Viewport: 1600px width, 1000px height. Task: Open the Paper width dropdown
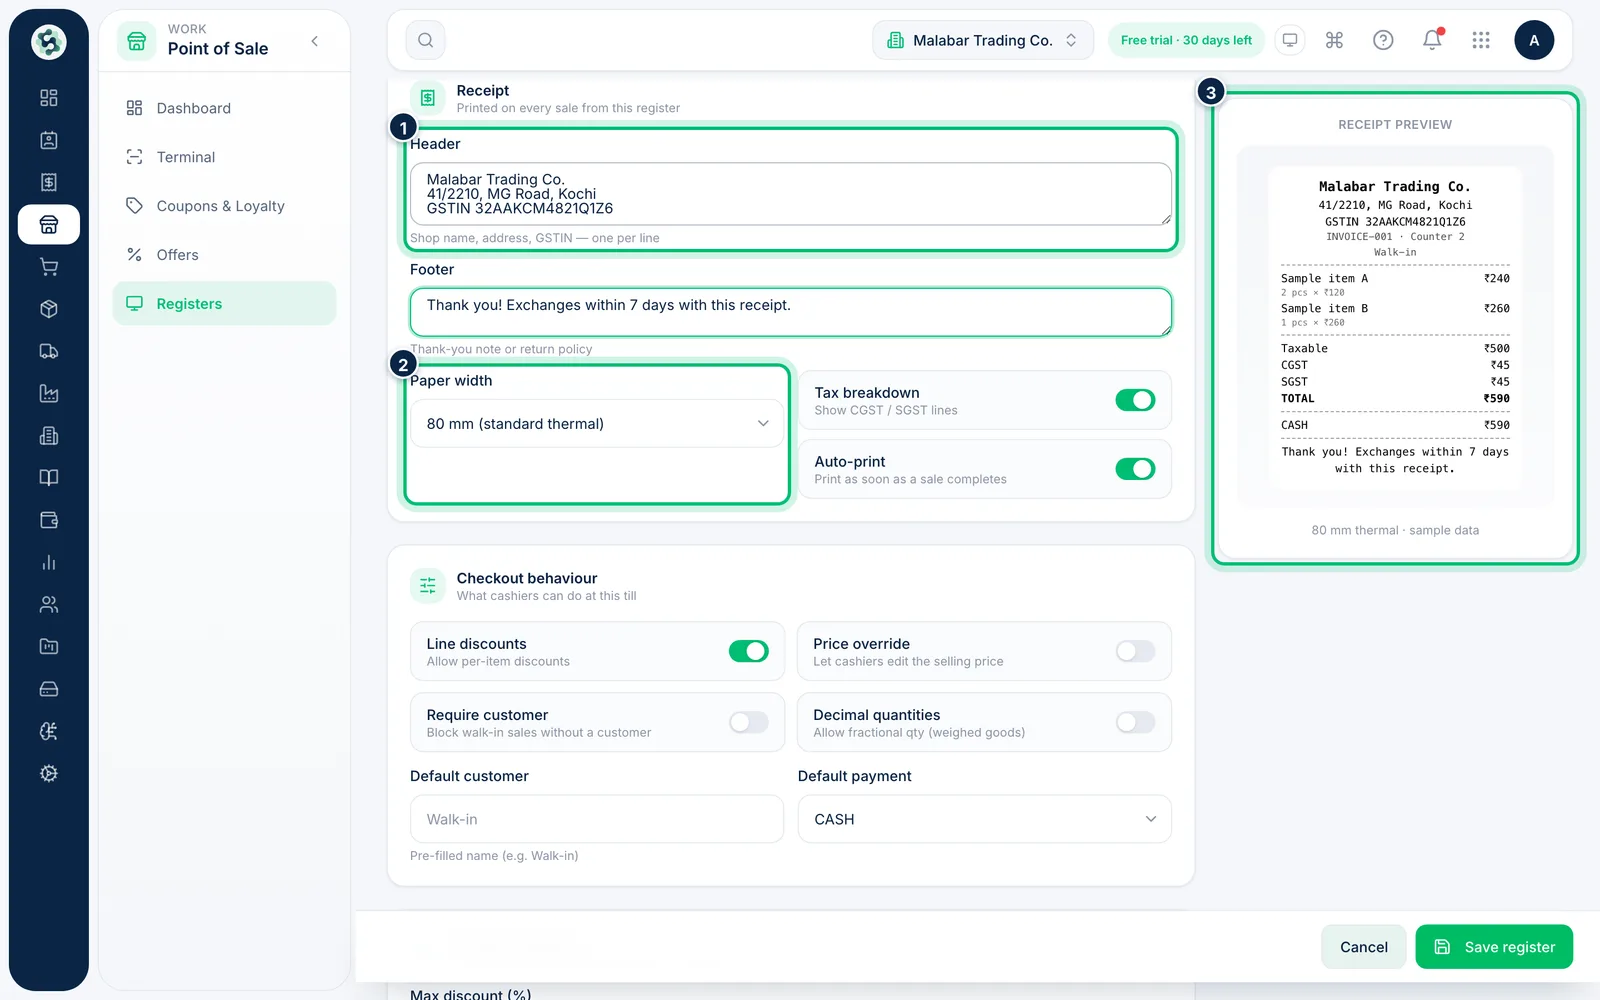(x=597, y=424)
